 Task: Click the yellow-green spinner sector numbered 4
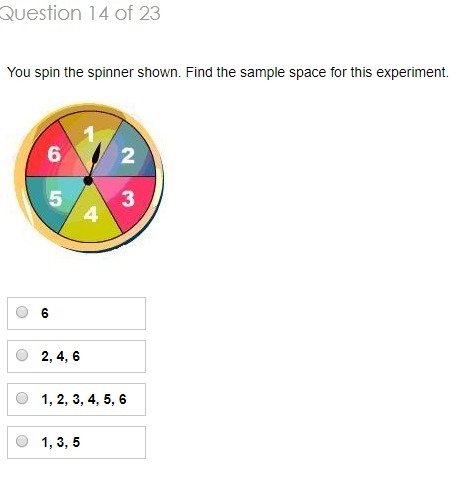91,217
